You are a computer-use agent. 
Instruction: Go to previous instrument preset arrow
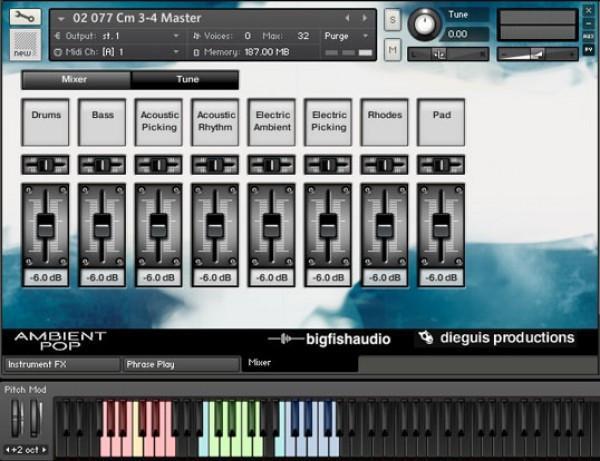(348, 18)
